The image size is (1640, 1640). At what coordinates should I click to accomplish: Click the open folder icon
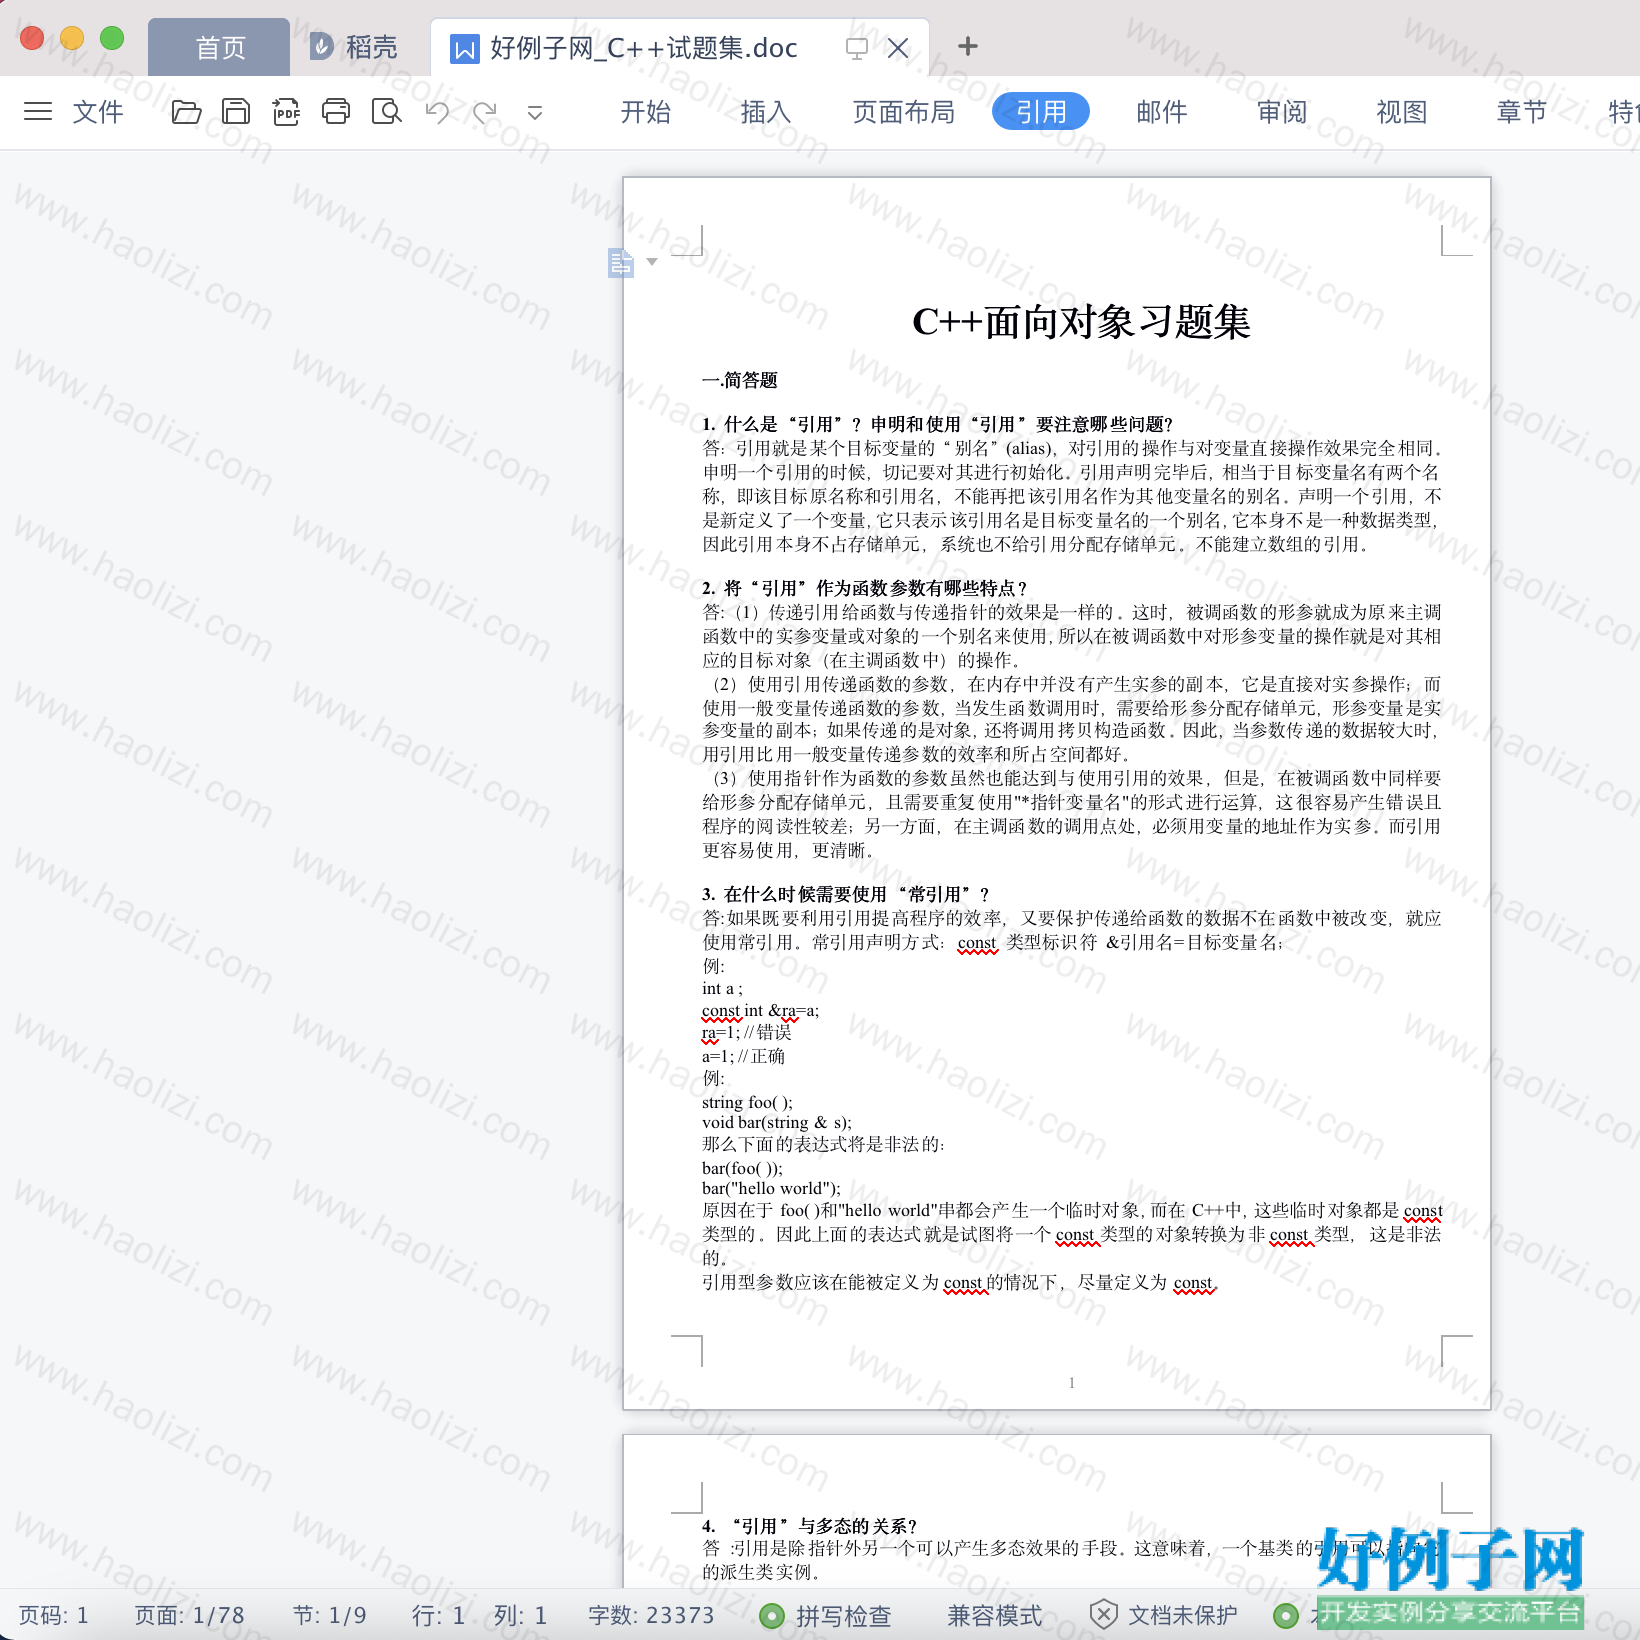pyautogui.click(x=186, y=111)
